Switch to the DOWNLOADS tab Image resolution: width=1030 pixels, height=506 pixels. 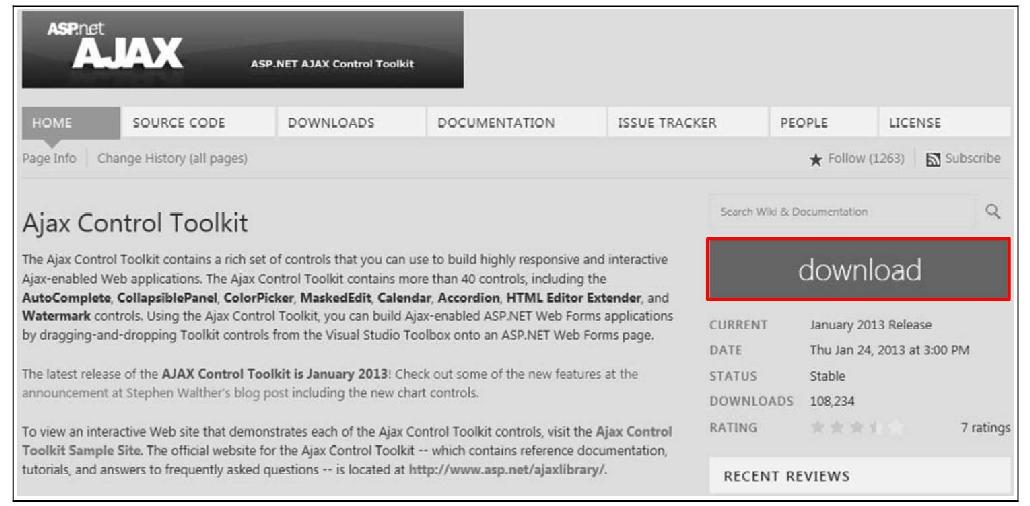(351, 123)
